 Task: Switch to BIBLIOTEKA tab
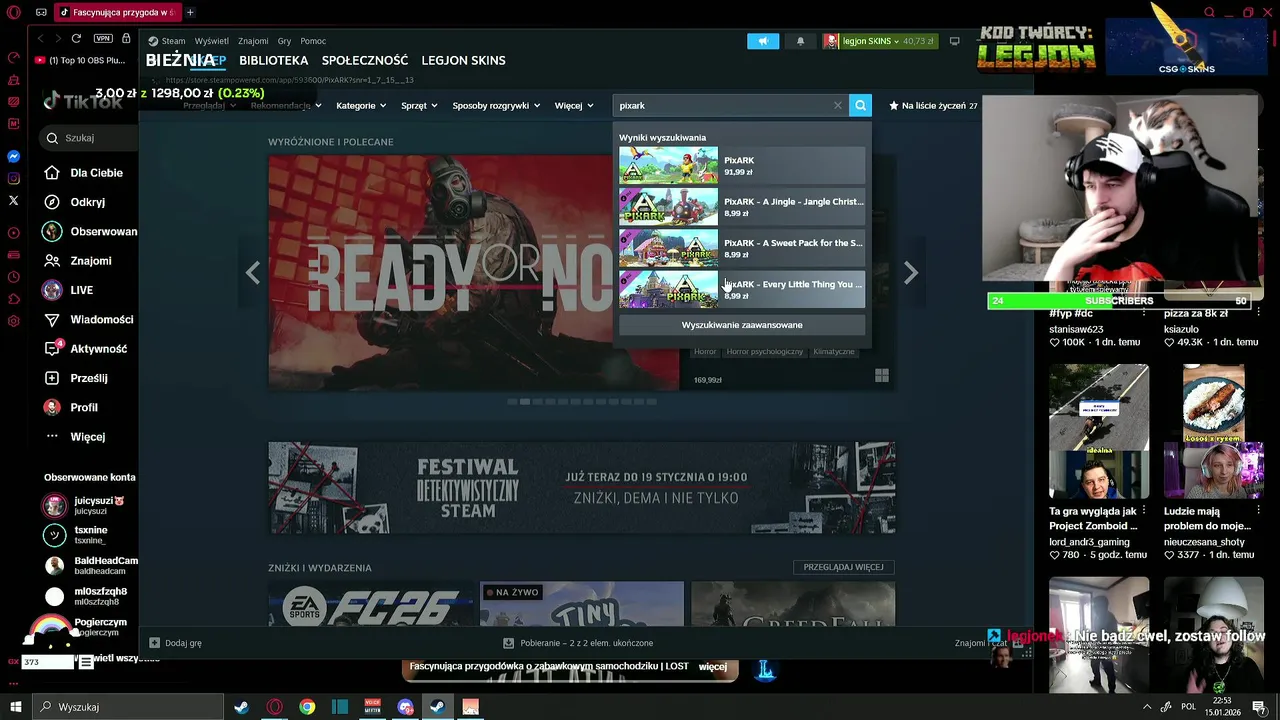tap(273, 60)
